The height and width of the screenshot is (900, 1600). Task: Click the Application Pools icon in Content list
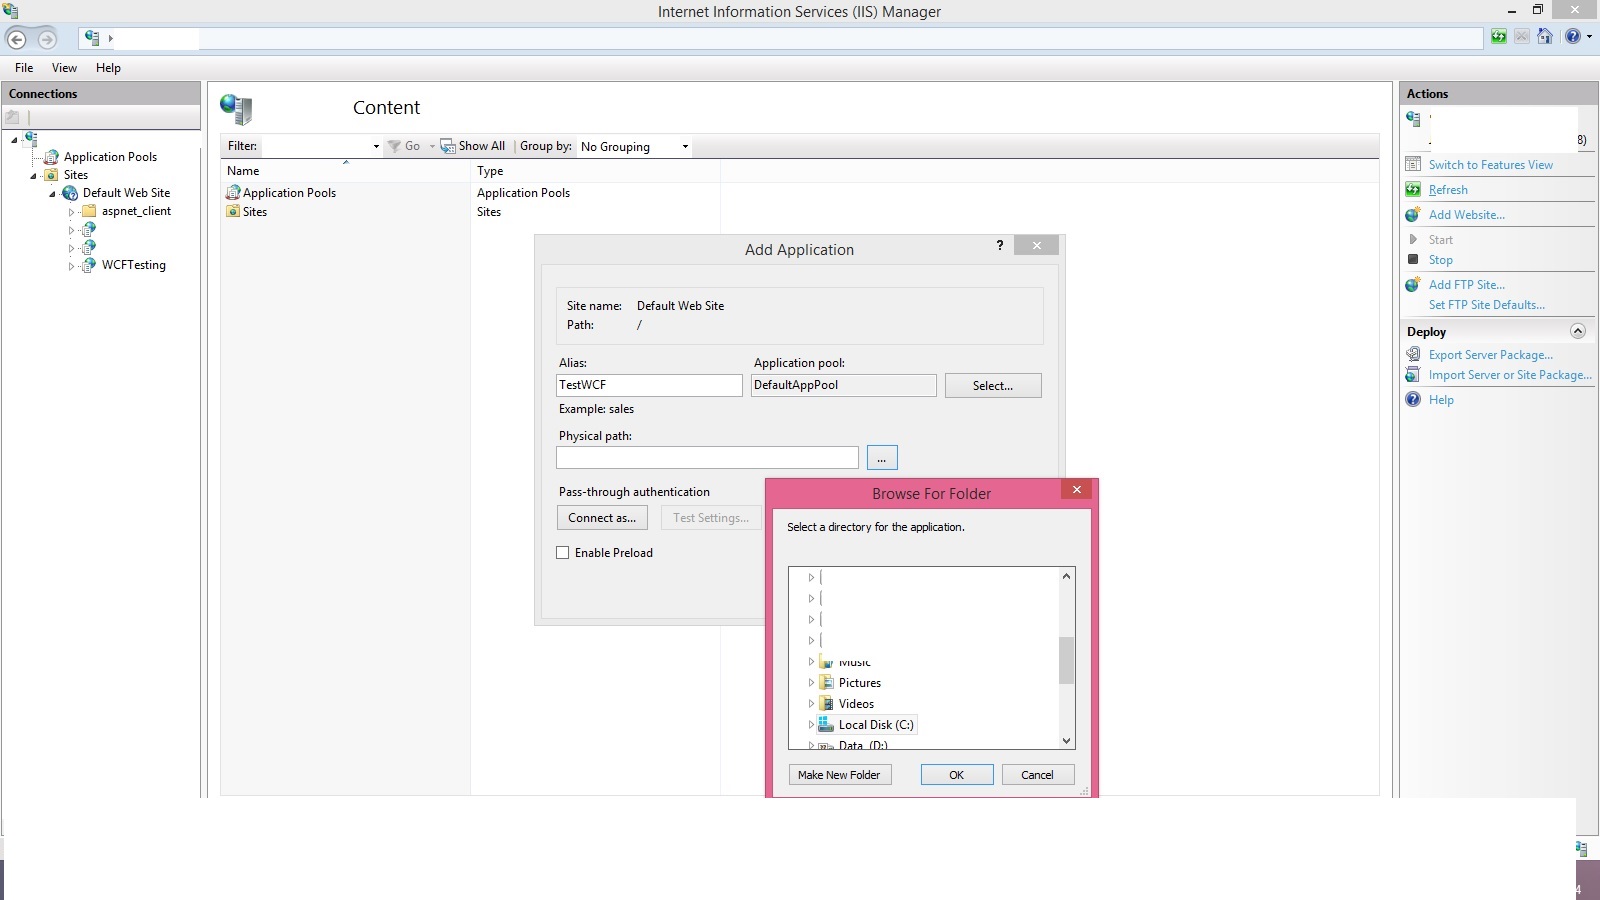pos(233,193)
